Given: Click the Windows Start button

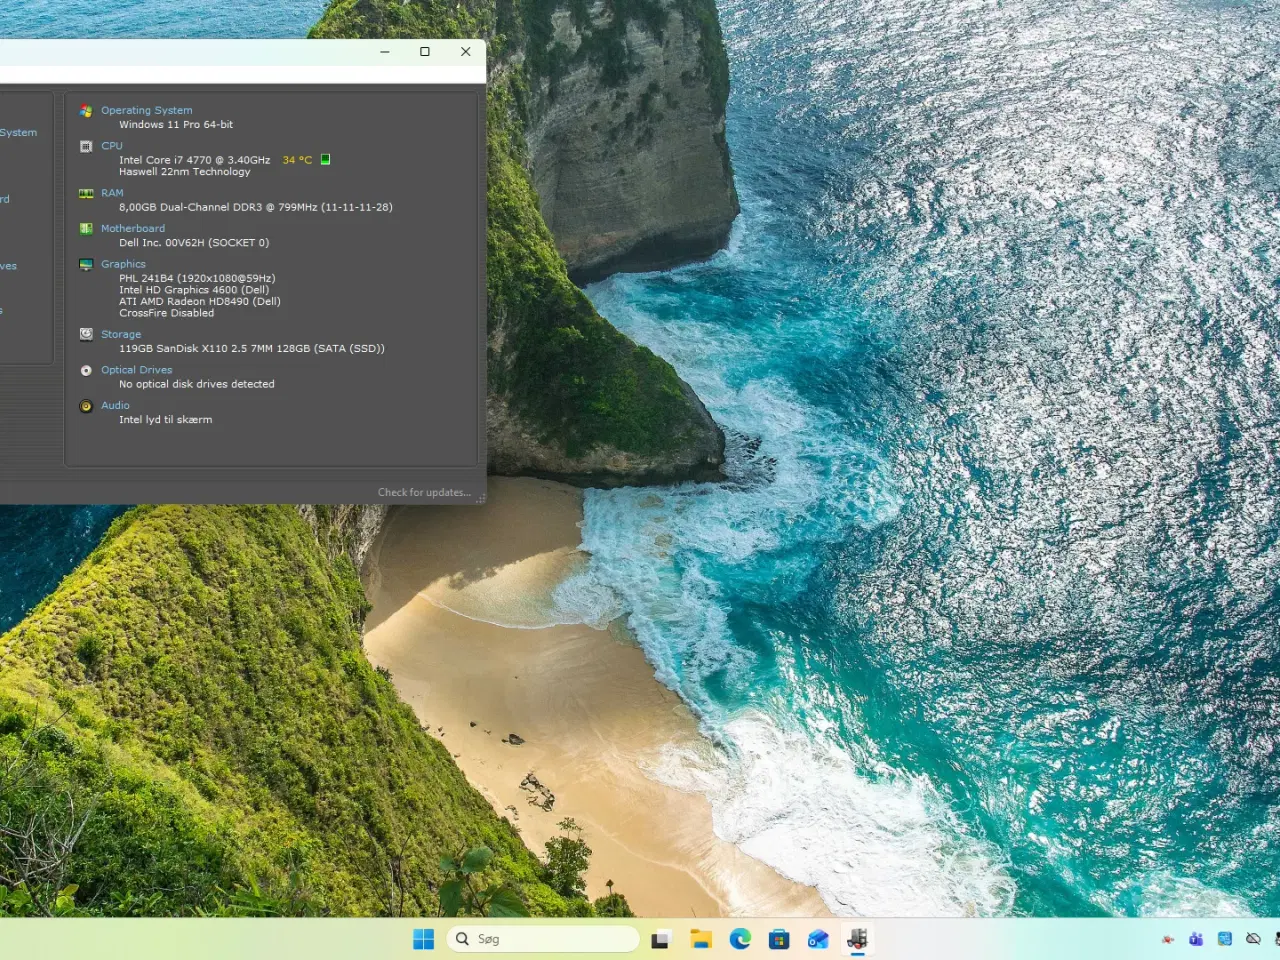Looking at the screenshot, I should 423,938.
